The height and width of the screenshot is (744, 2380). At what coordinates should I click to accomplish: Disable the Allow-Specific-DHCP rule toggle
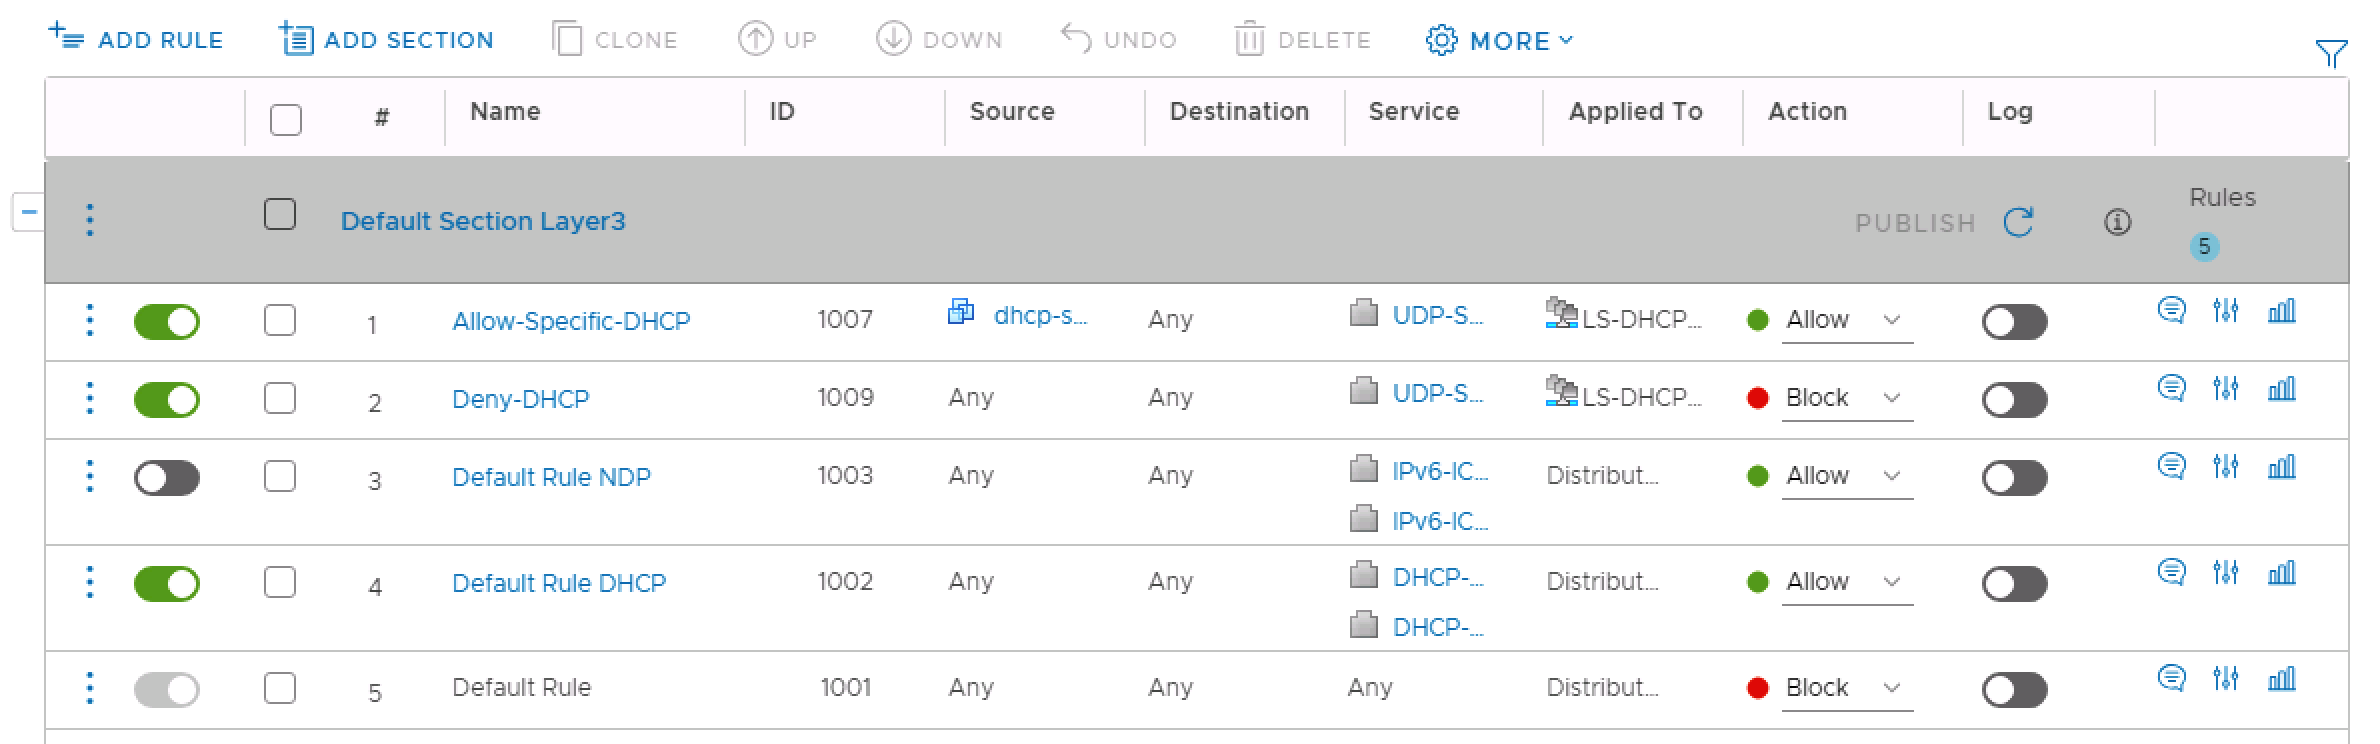(167, 322)
